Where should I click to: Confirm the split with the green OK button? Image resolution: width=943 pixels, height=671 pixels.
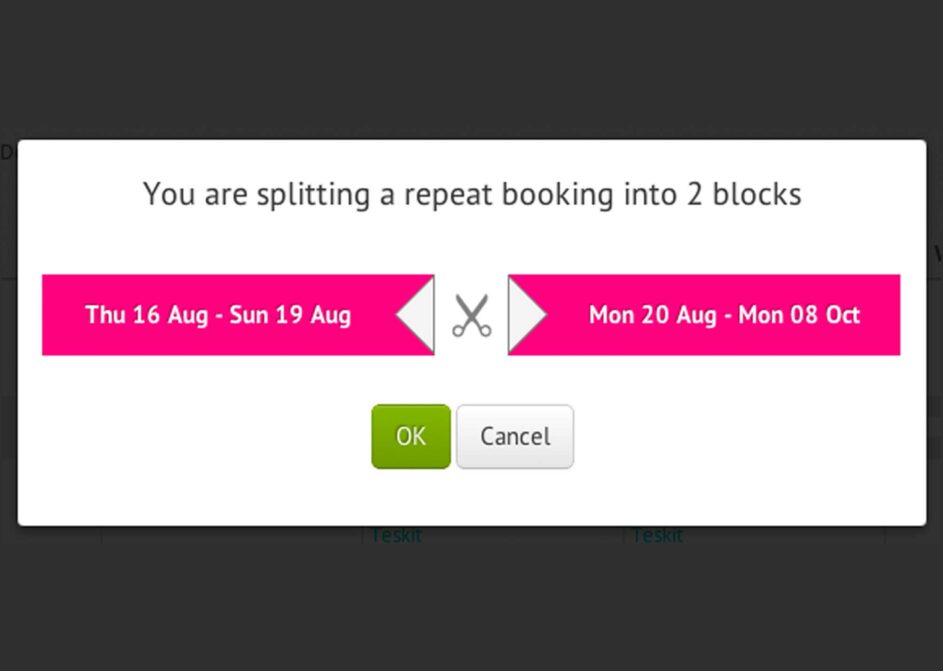[411, 437]
